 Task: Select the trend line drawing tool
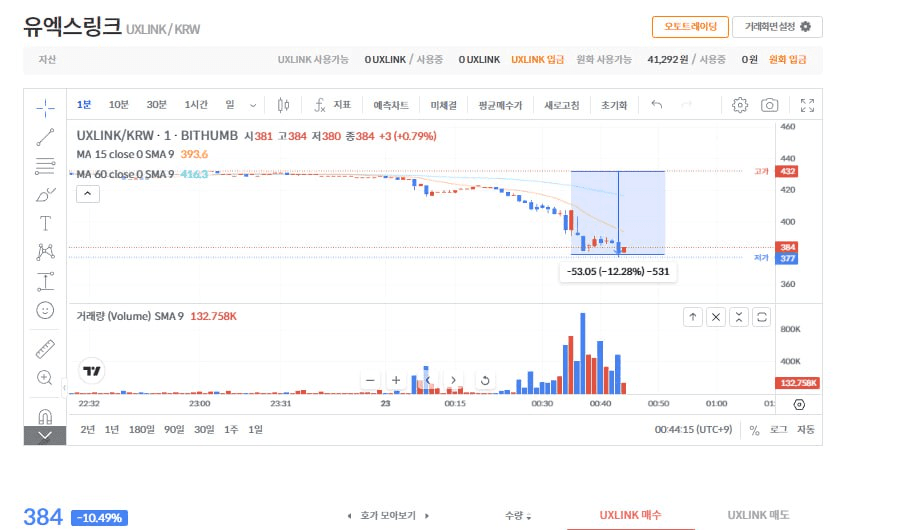point(45,137)
